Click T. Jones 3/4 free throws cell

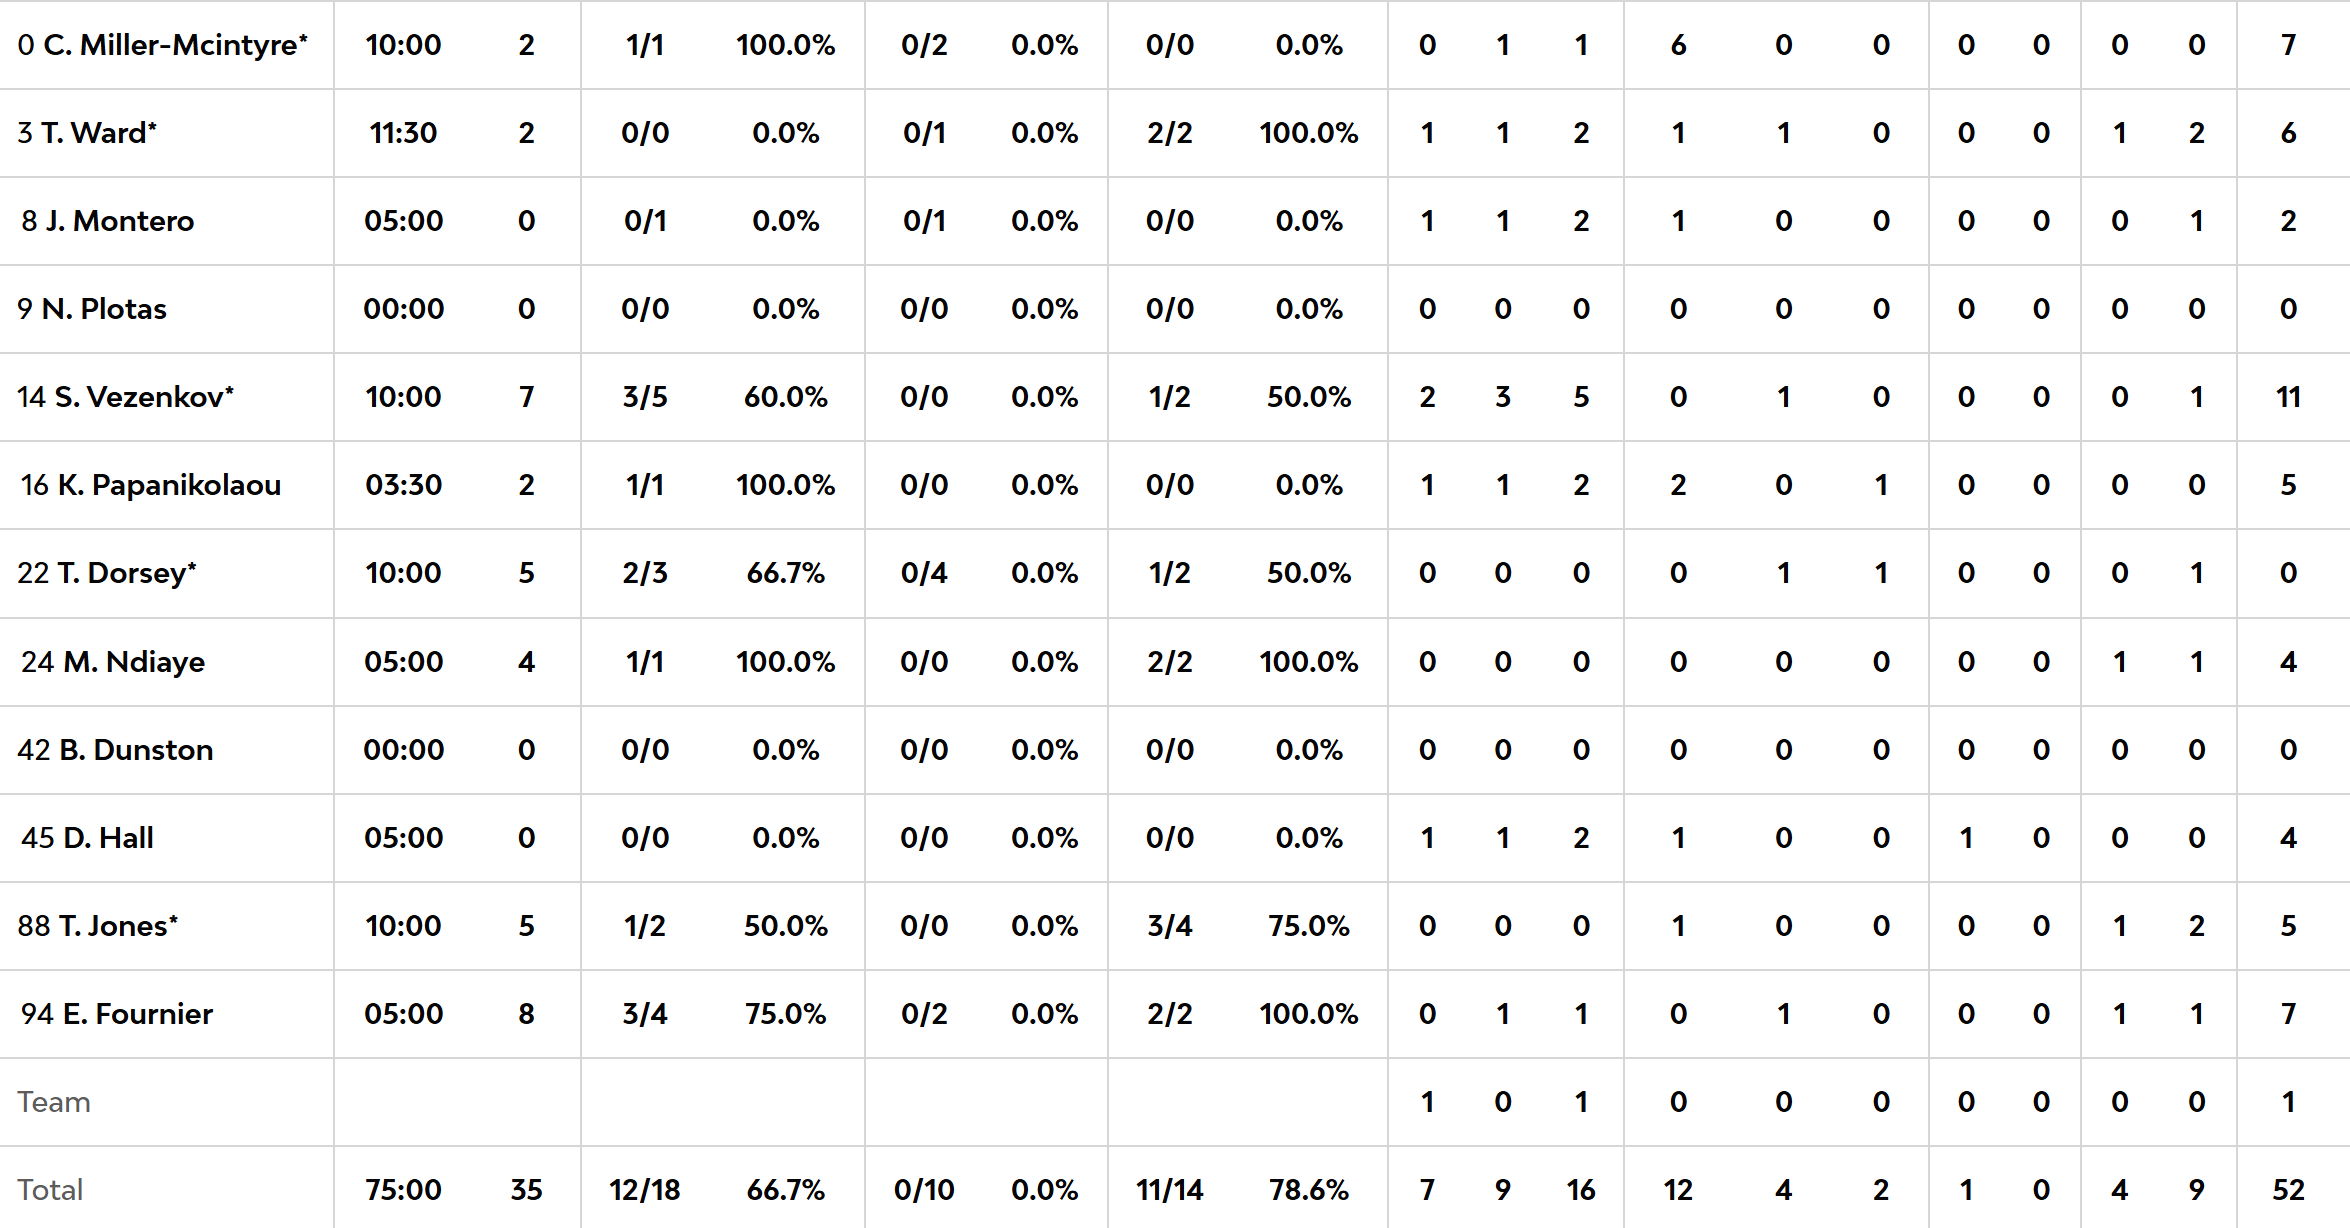[1169, 926]
